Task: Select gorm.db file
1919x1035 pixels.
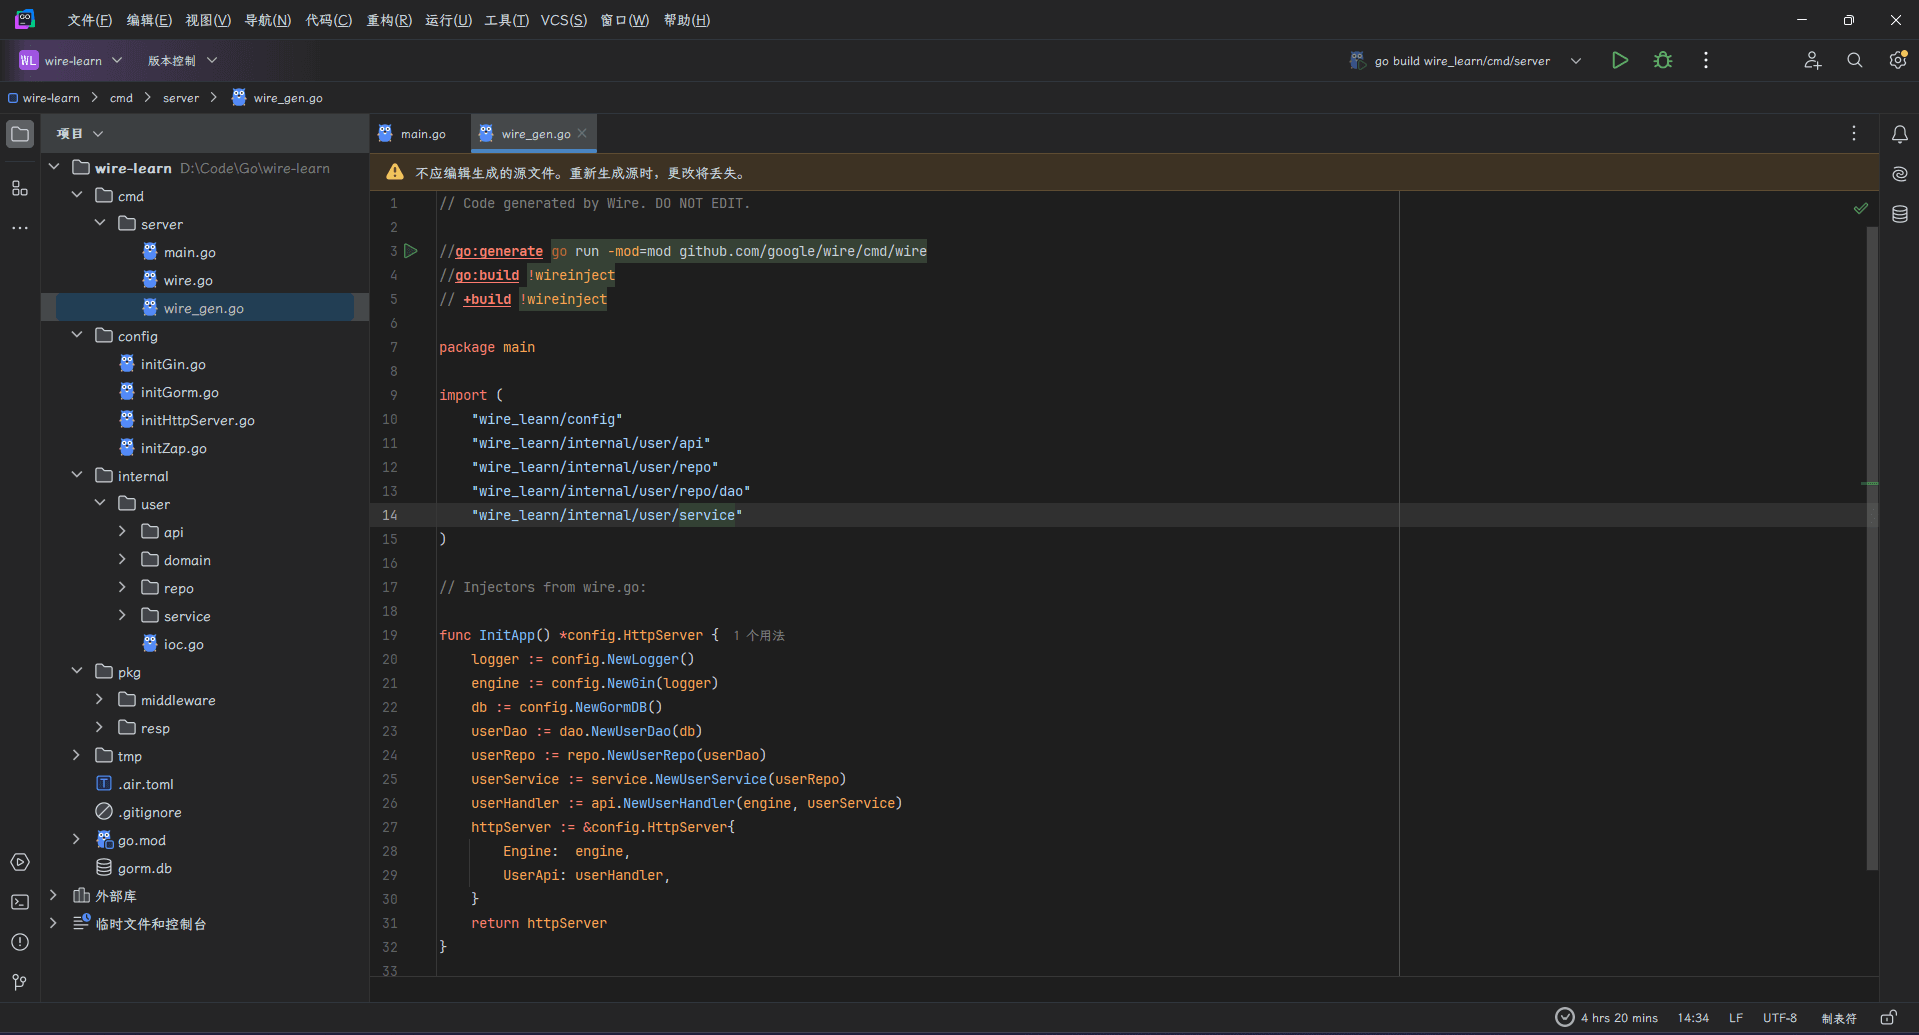Action: pyautogui.click(x=145, y=868)
